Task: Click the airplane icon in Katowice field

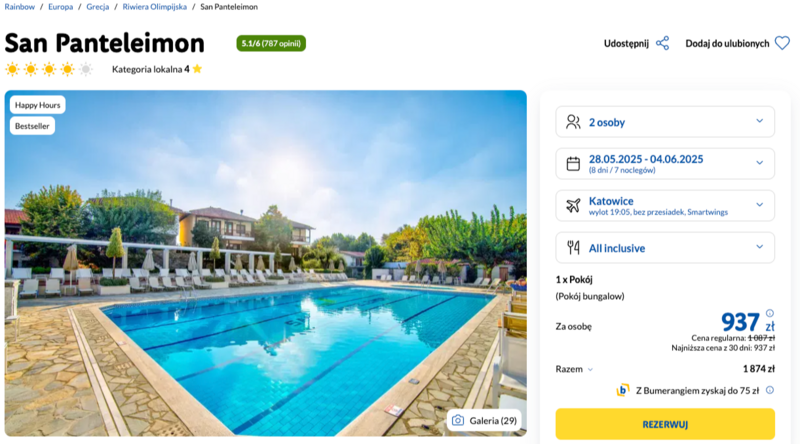Action: pos(573,206)
